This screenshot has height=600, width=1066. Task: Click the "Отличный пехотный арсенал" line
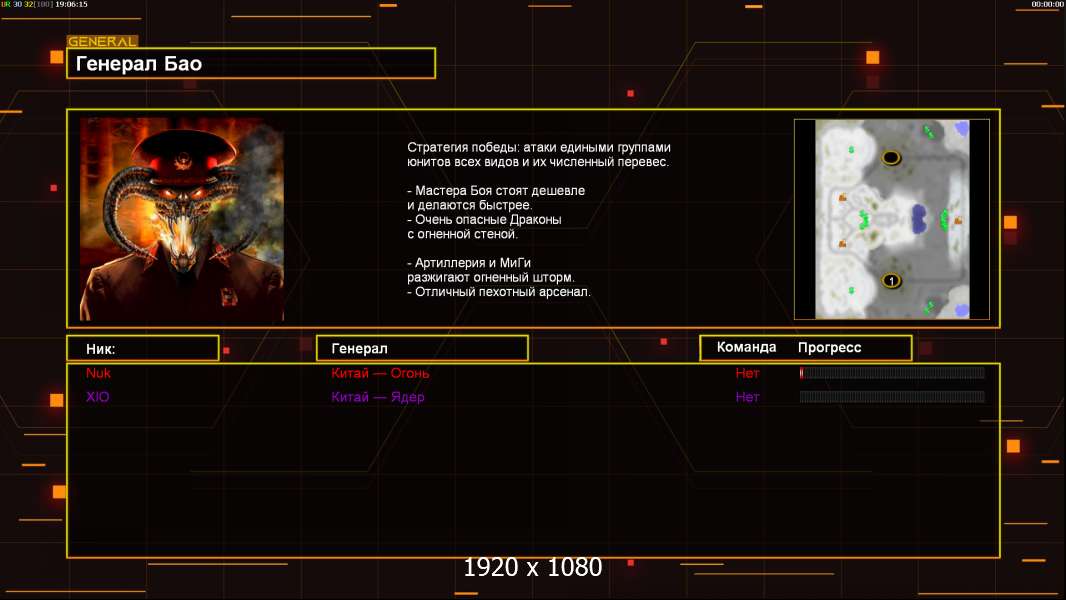point(499,292)
